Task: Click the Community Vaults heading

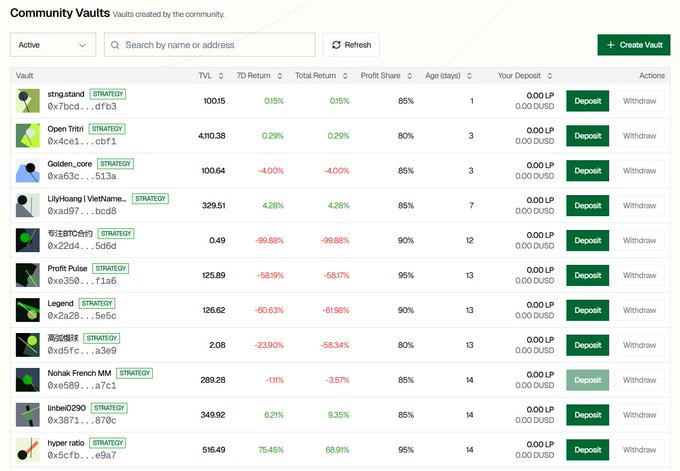Action: (60, 13)
